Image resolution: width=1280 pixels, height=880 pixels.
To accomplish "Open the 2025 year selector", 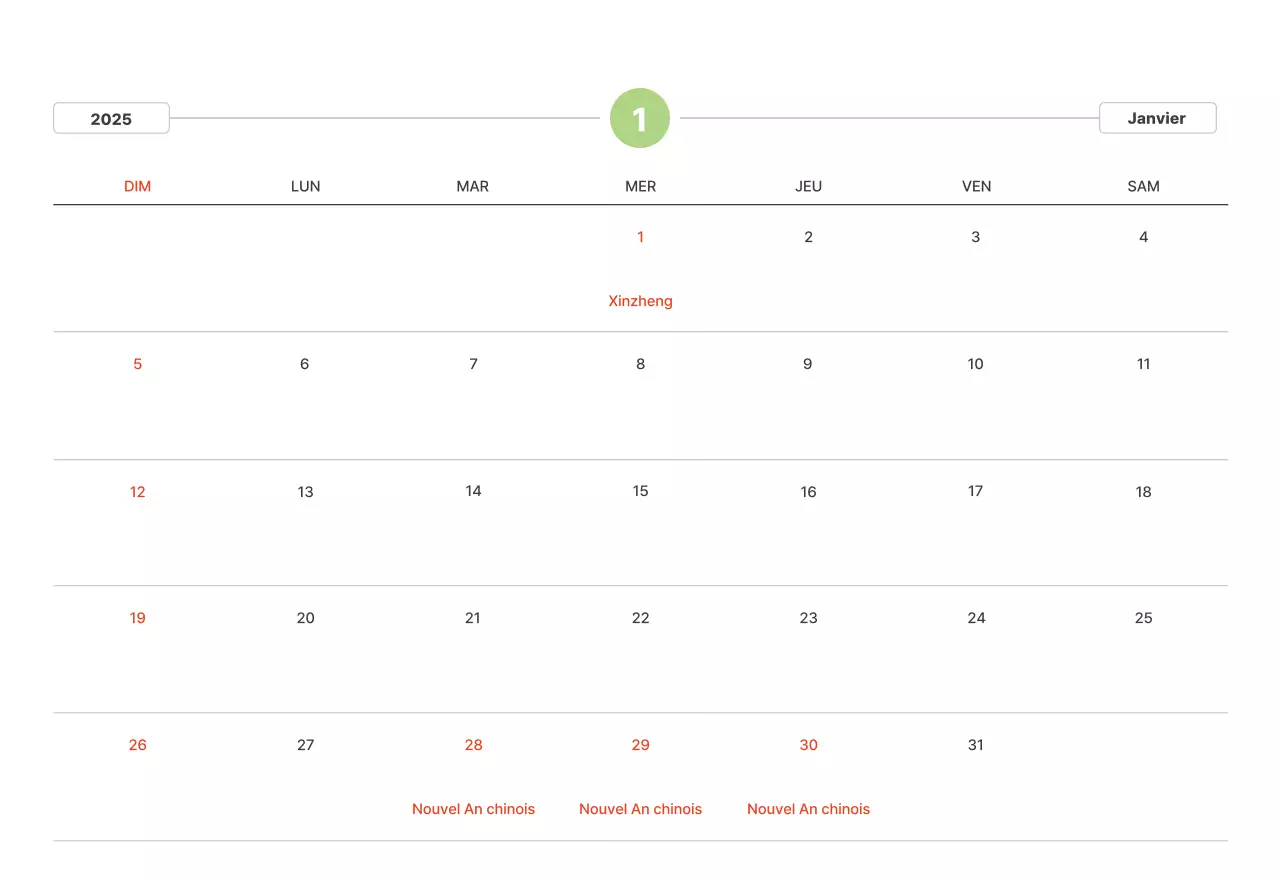I will point(111,118).
